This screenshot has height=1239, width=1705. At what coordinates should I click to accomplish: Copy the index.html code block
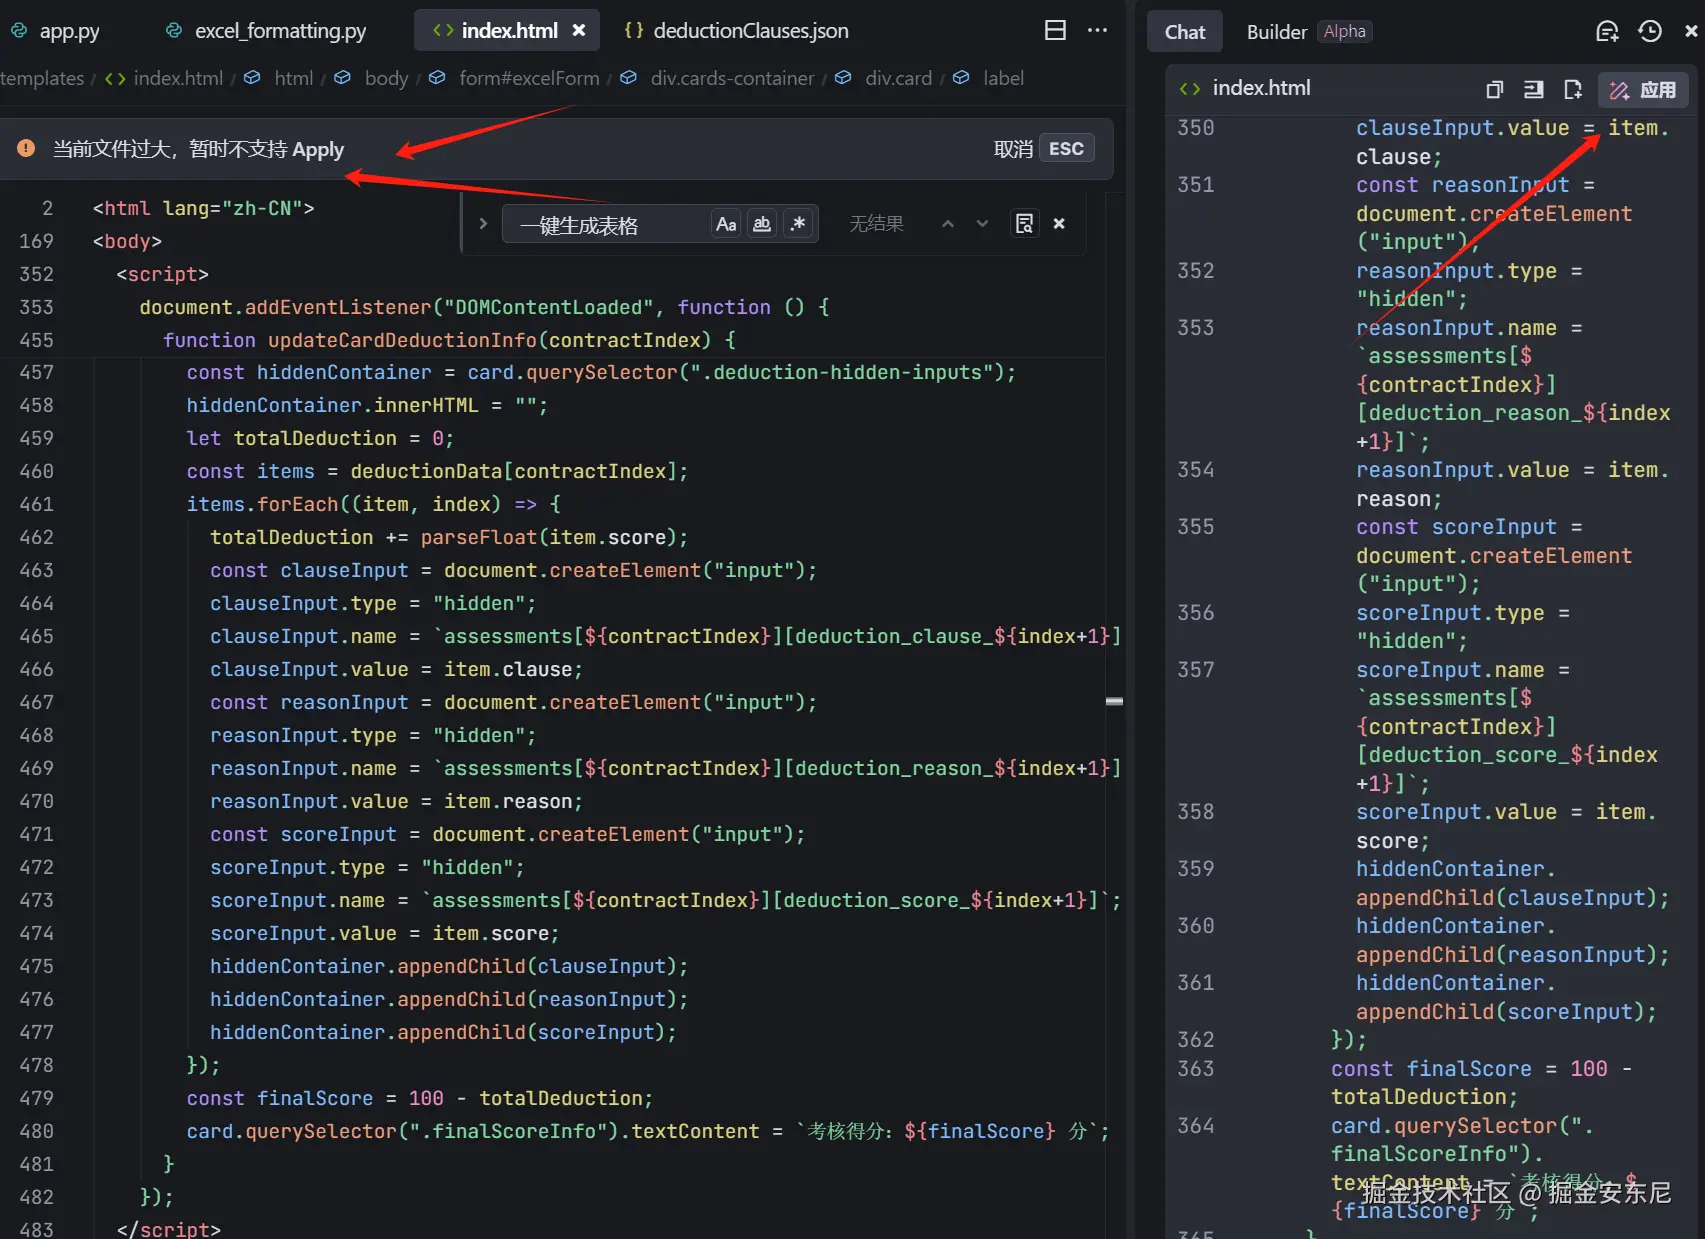point(1494,90)
